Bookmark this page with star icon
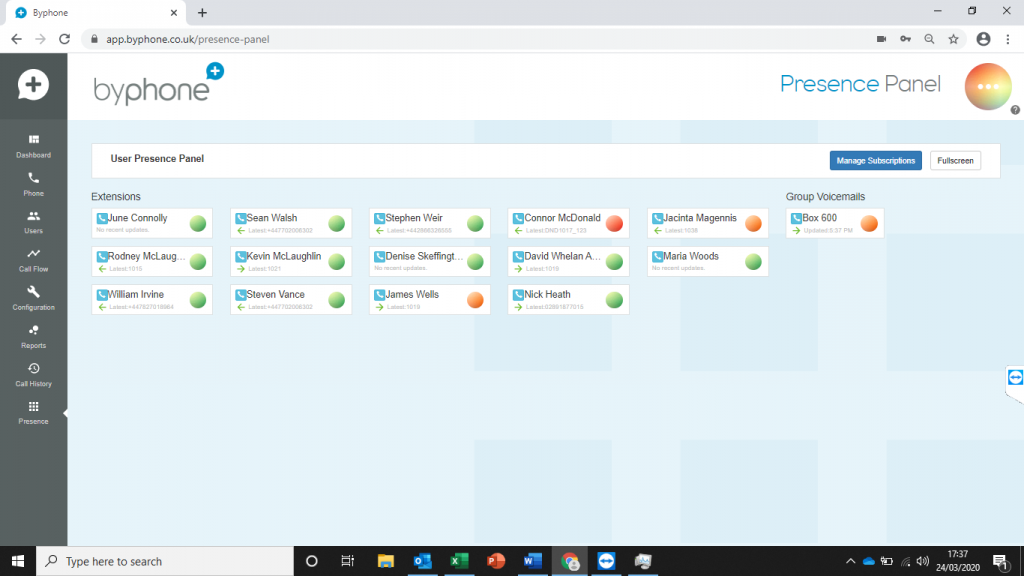 (953, 39)
